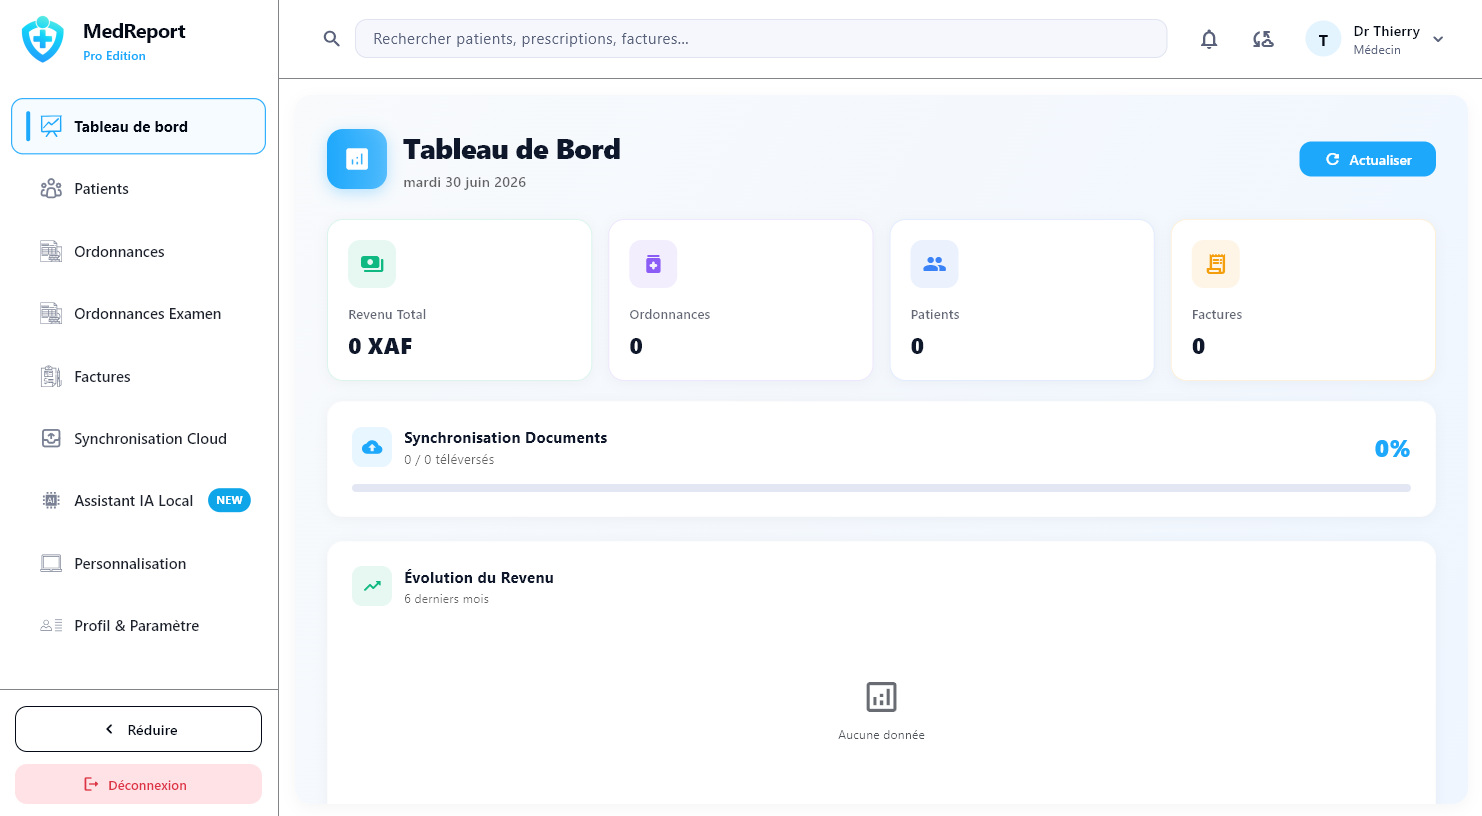
Task: Open Synchronisation Cloud page
Action: 138,438
